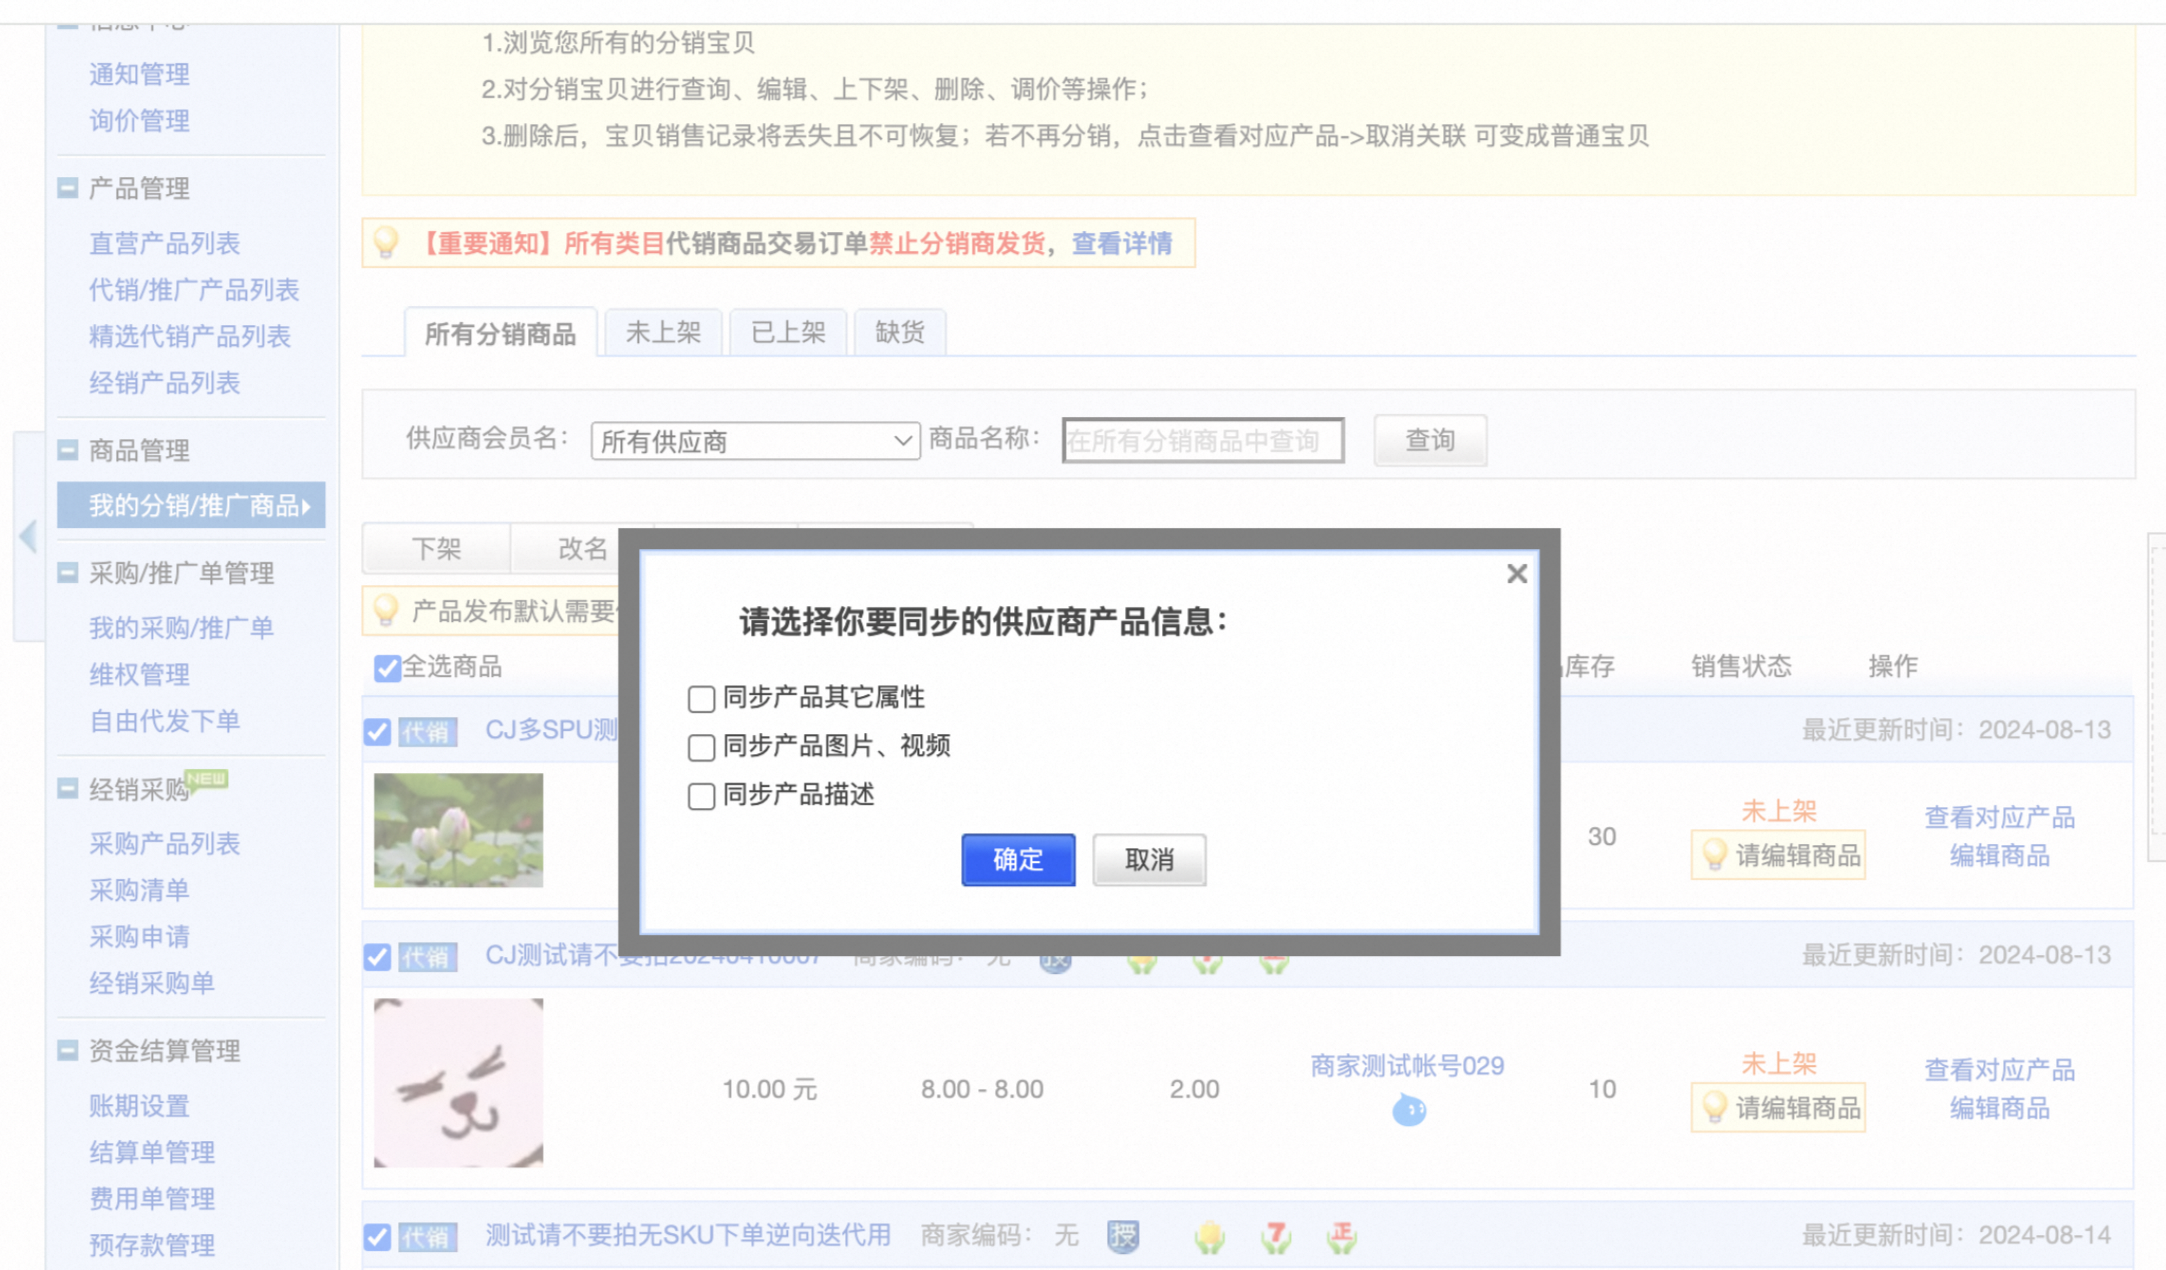
Task: Collapse the 采购/推广单管理 sidebar section
Action: coord(67,573)
